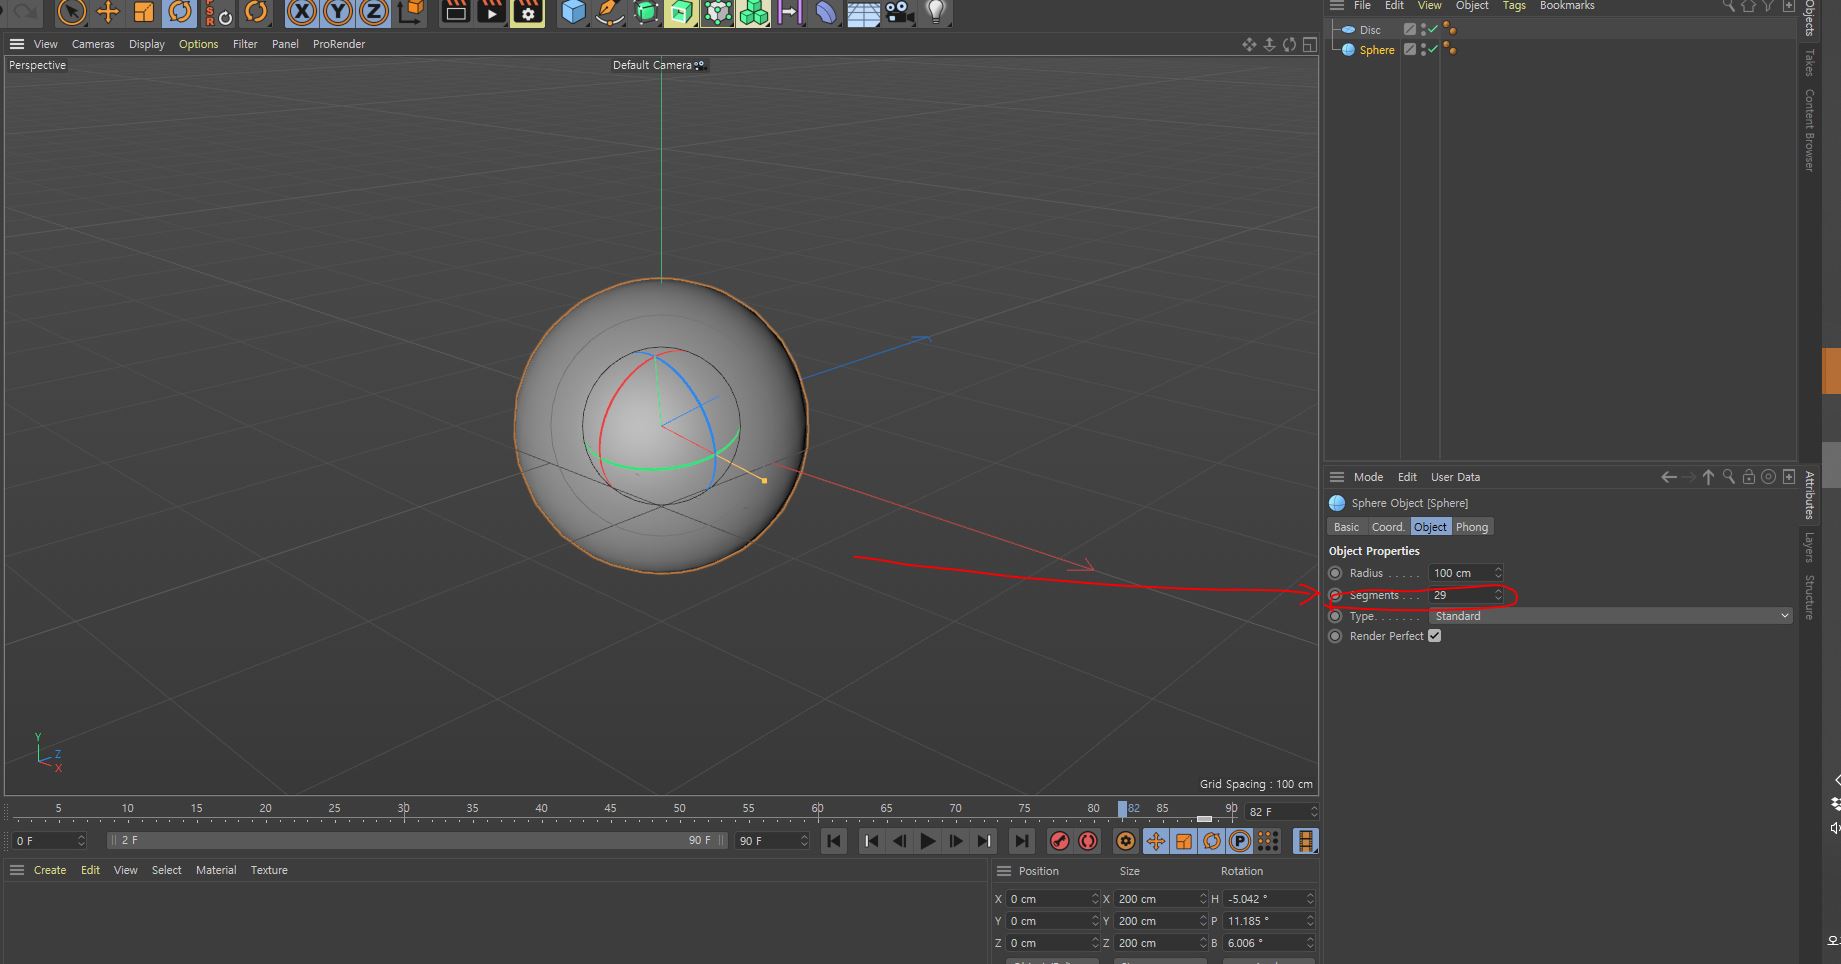Click the Camera object icon
The height and width of the screenshot is (964, 1841).
tap(899, 12)
